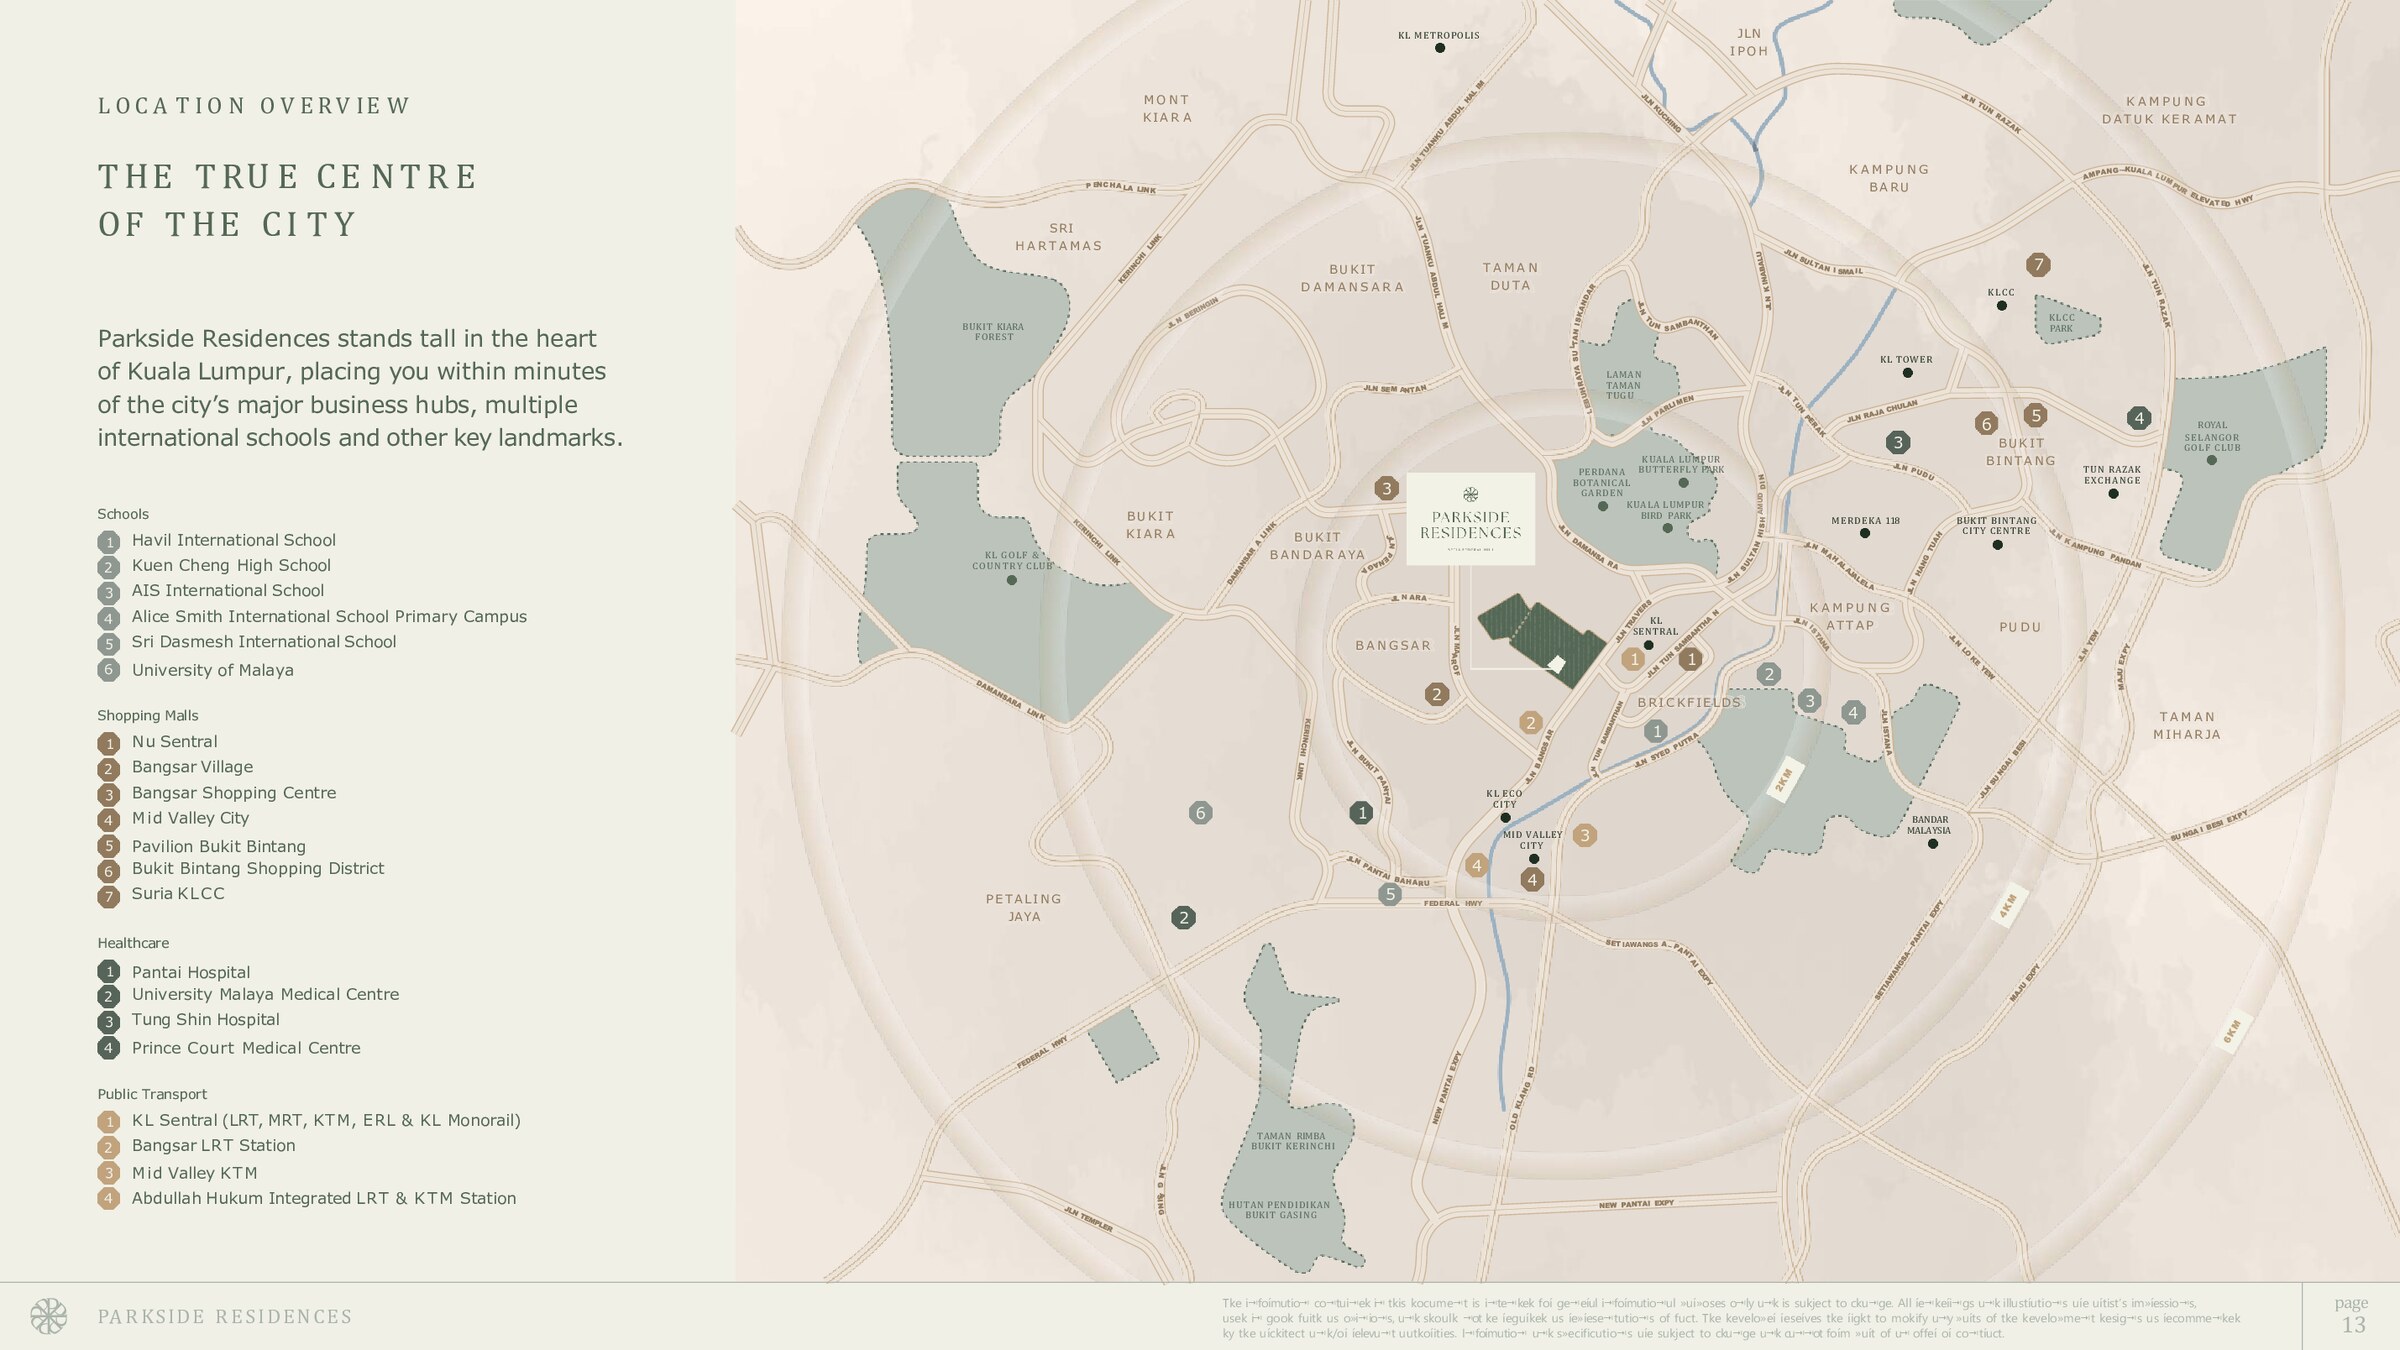Select the 'MONT KIARA' district label
Image resolution: width=2400 pixels, height=1350 pixels.
[x=1167, y=108]
